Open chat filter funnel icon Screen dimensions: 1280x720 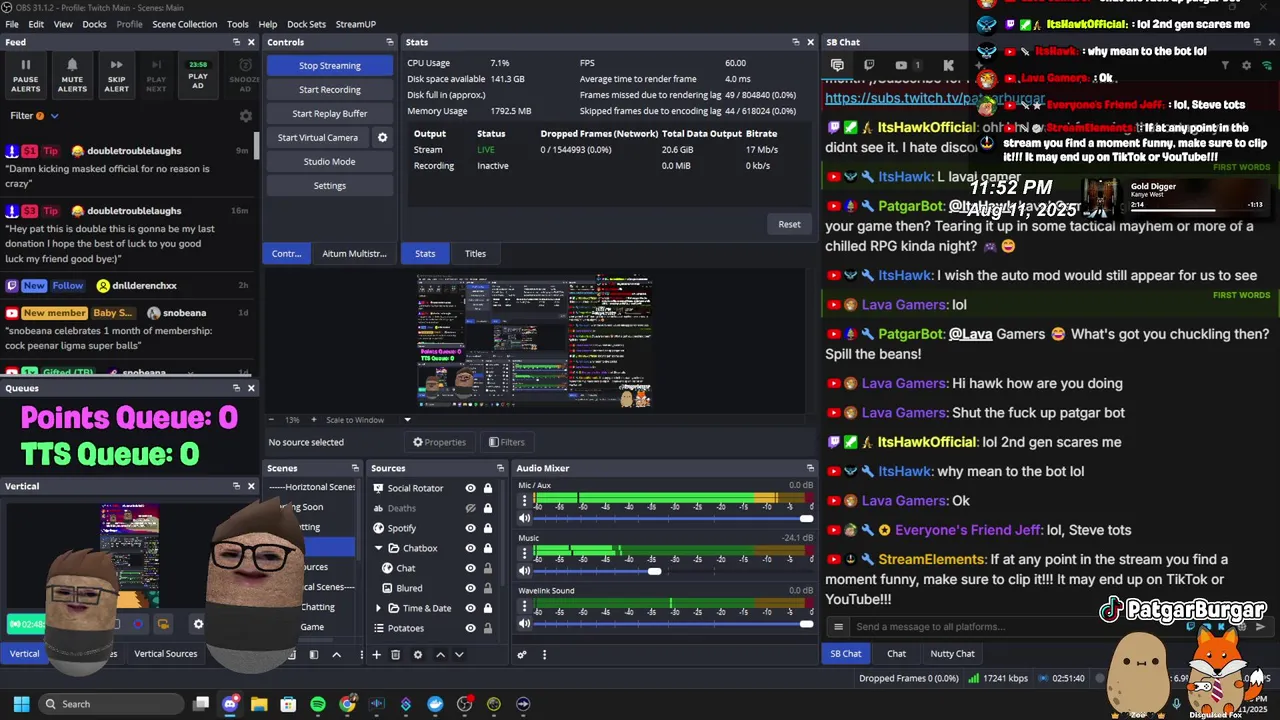[x=1225, y=65]
